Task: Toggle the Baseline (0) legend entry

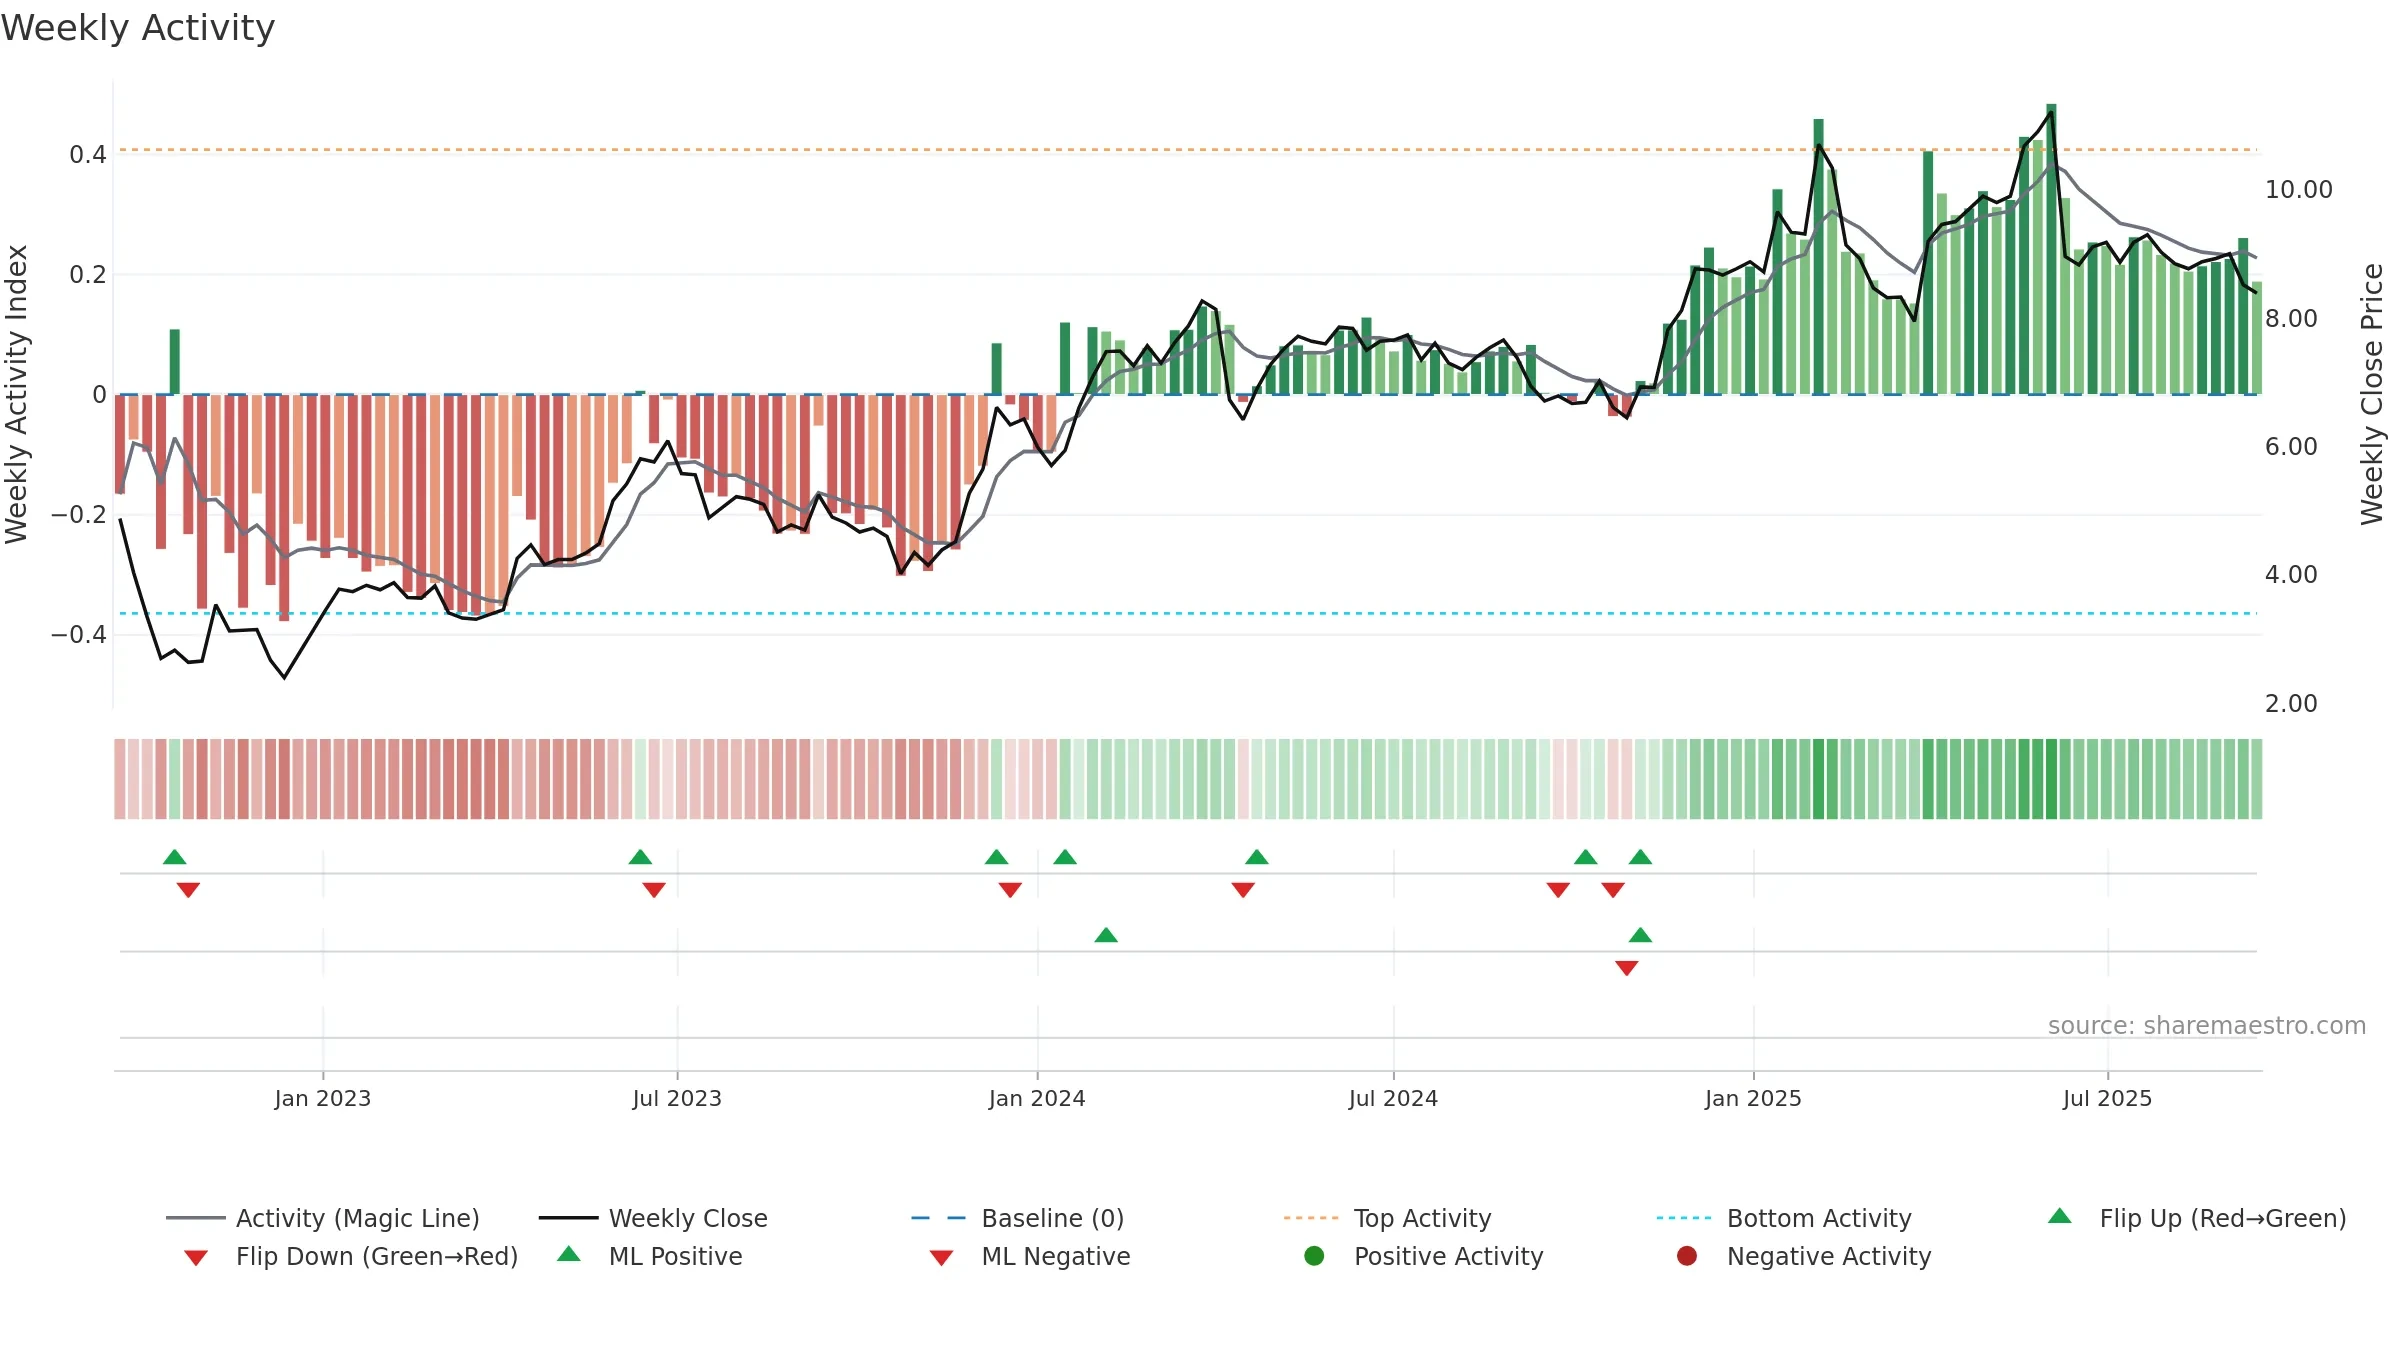Action: point(1018,1218)
